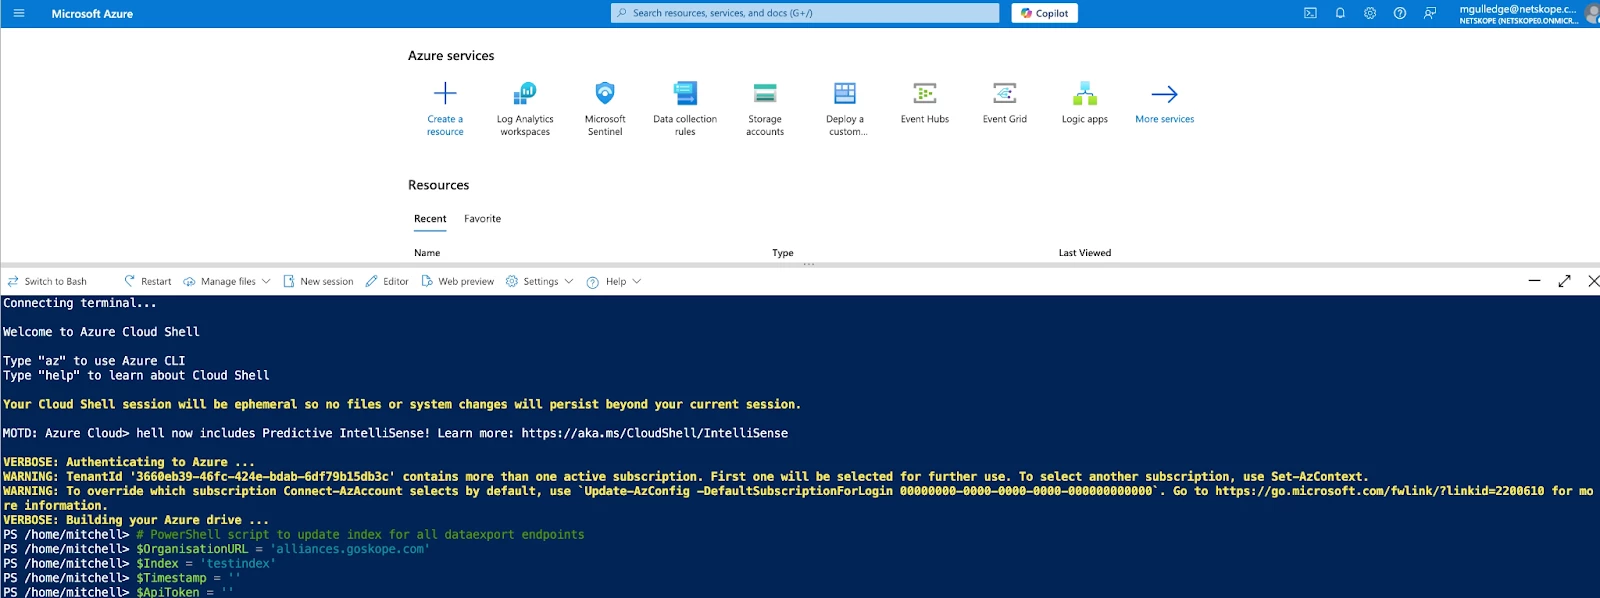Sort resources by Last Viewed column header
This screenshot has width=1600, height=598.
[x=1085, y=253]
